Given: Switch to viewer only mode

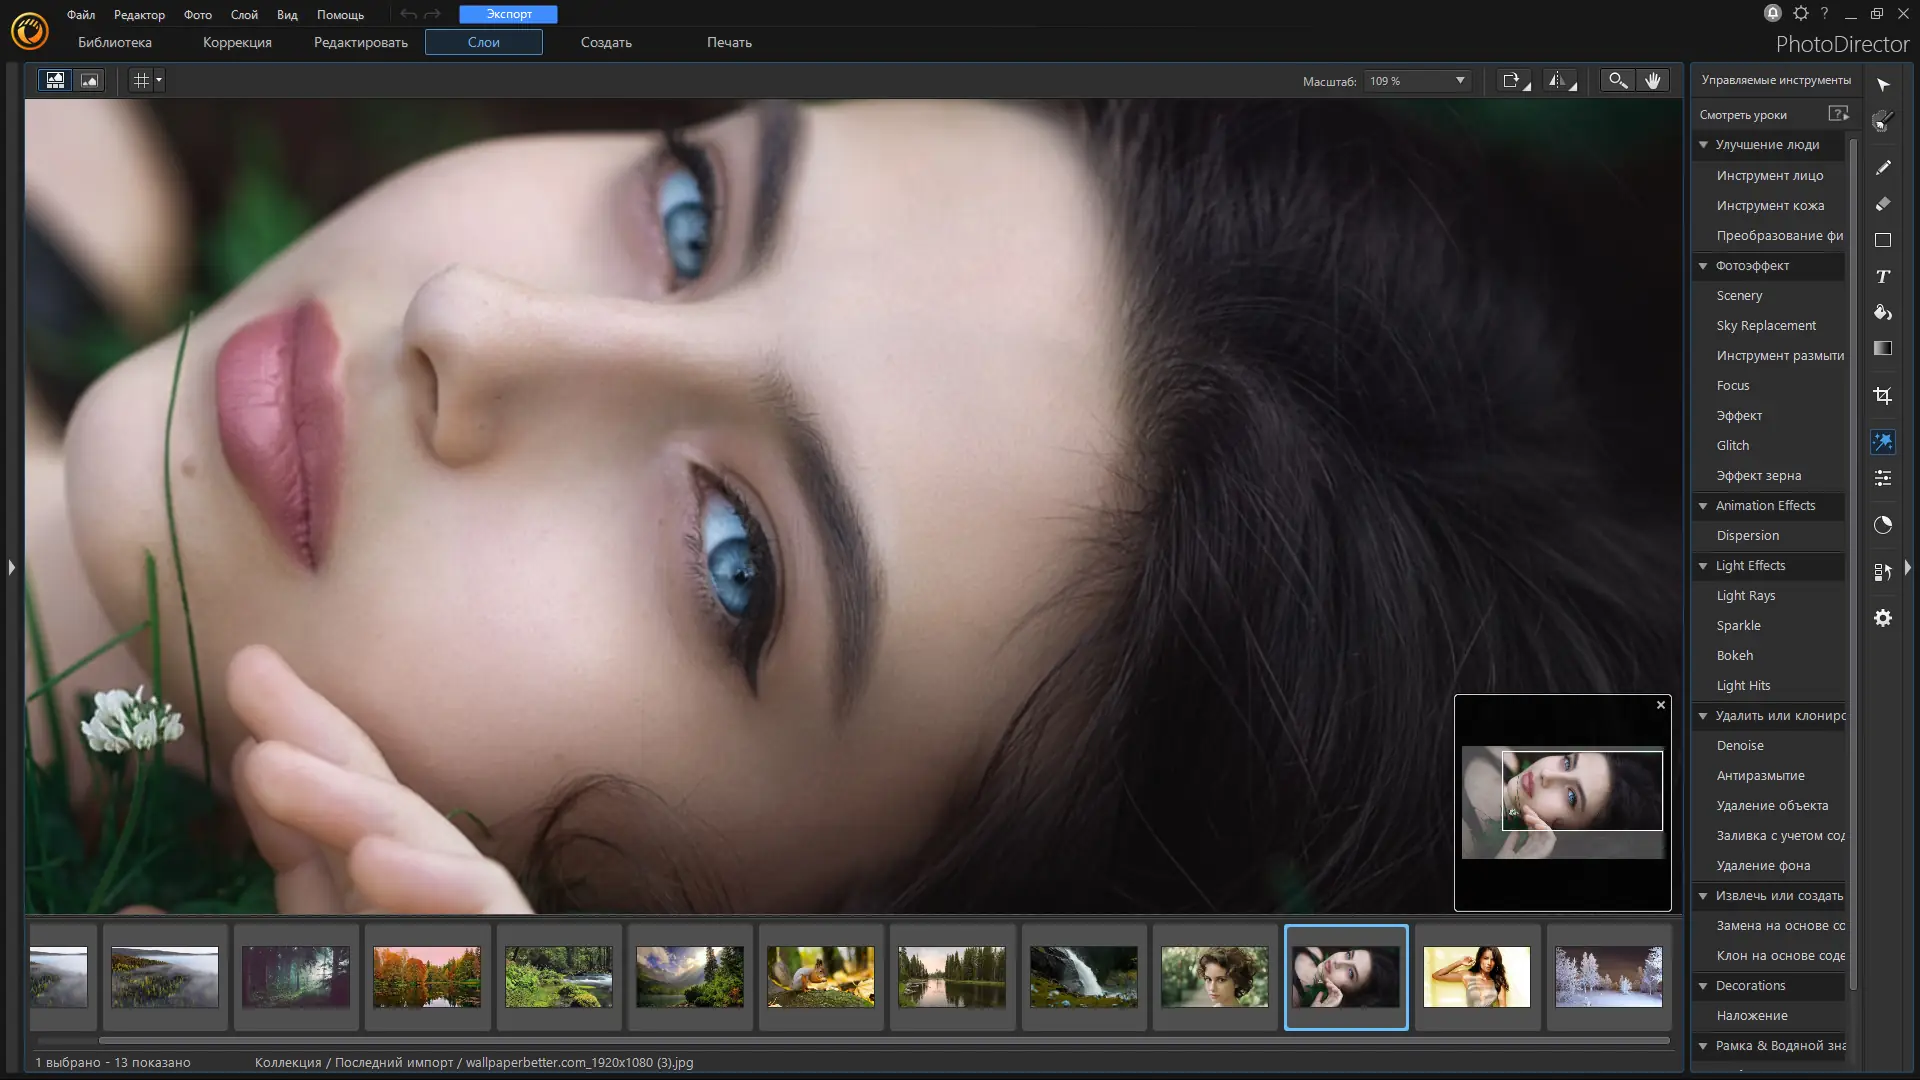Looking at the screenshot, I should coord(89,81).
